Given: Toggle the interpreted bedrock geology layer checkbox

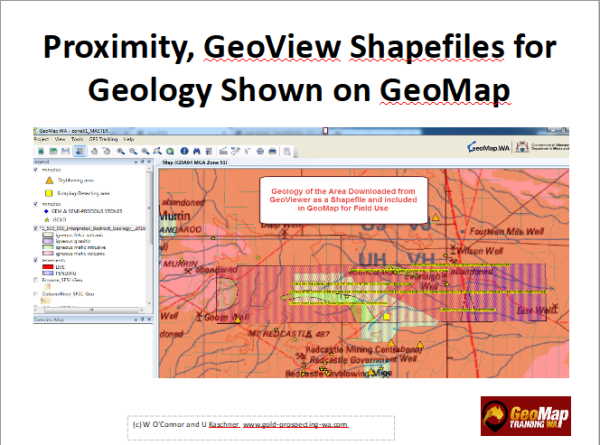Looking at the screenshot, I should click(36, 228).
